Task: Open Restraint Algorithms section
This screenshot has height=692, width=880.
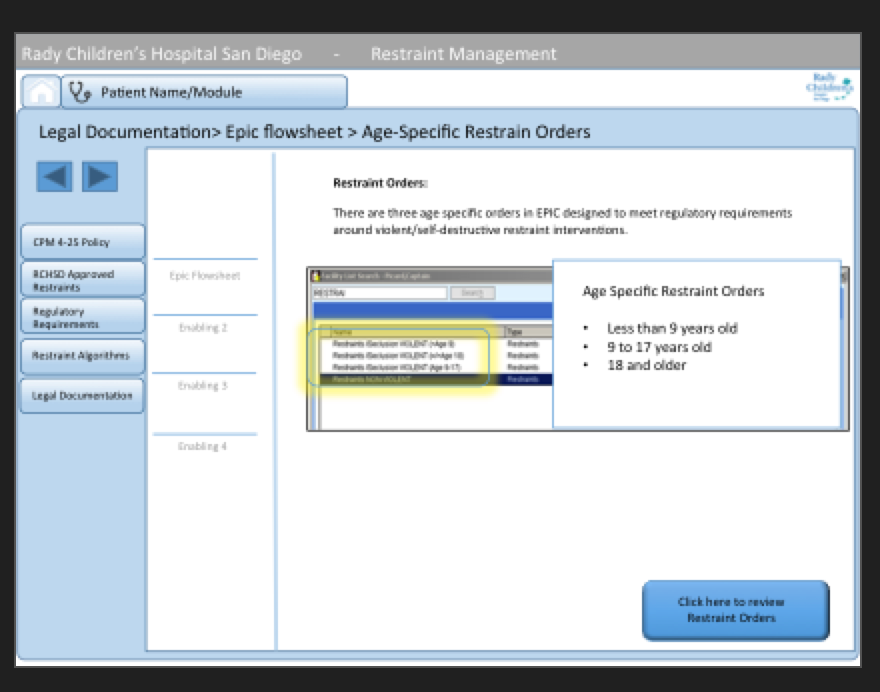Action: click(x=83, y=356)
